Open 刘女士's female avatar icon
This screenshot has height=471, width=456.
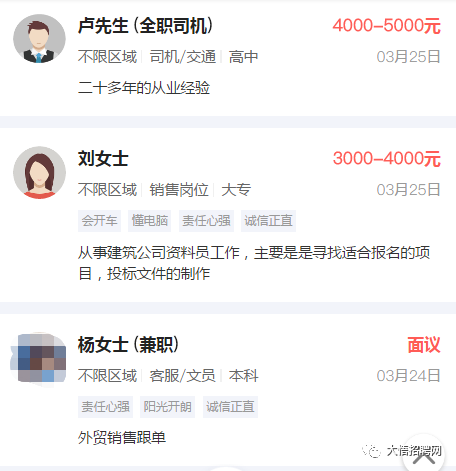coord(39,172)
